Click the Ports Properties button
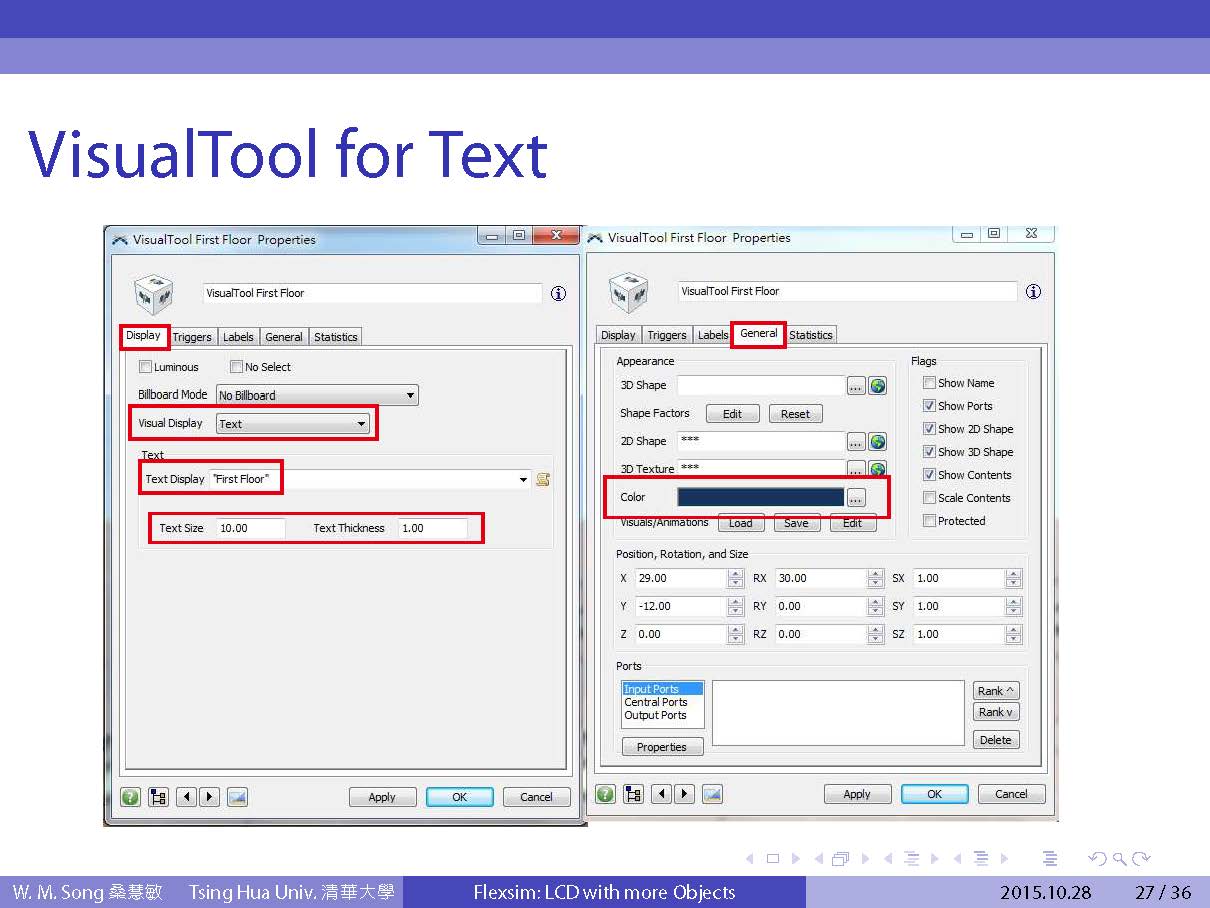The width and height of the screenshot is (1210, 908). pyautogui.click(x=662, y=747)
